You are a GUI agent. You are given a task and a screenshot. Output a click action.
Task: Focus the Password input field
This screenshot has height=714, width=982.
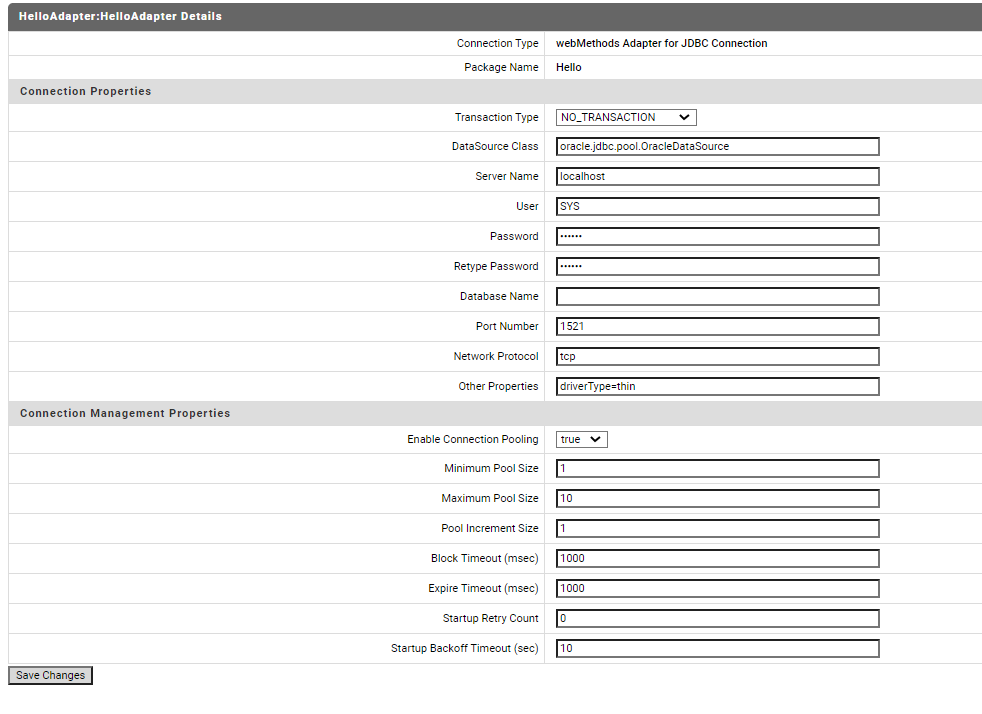click(717, 236)
